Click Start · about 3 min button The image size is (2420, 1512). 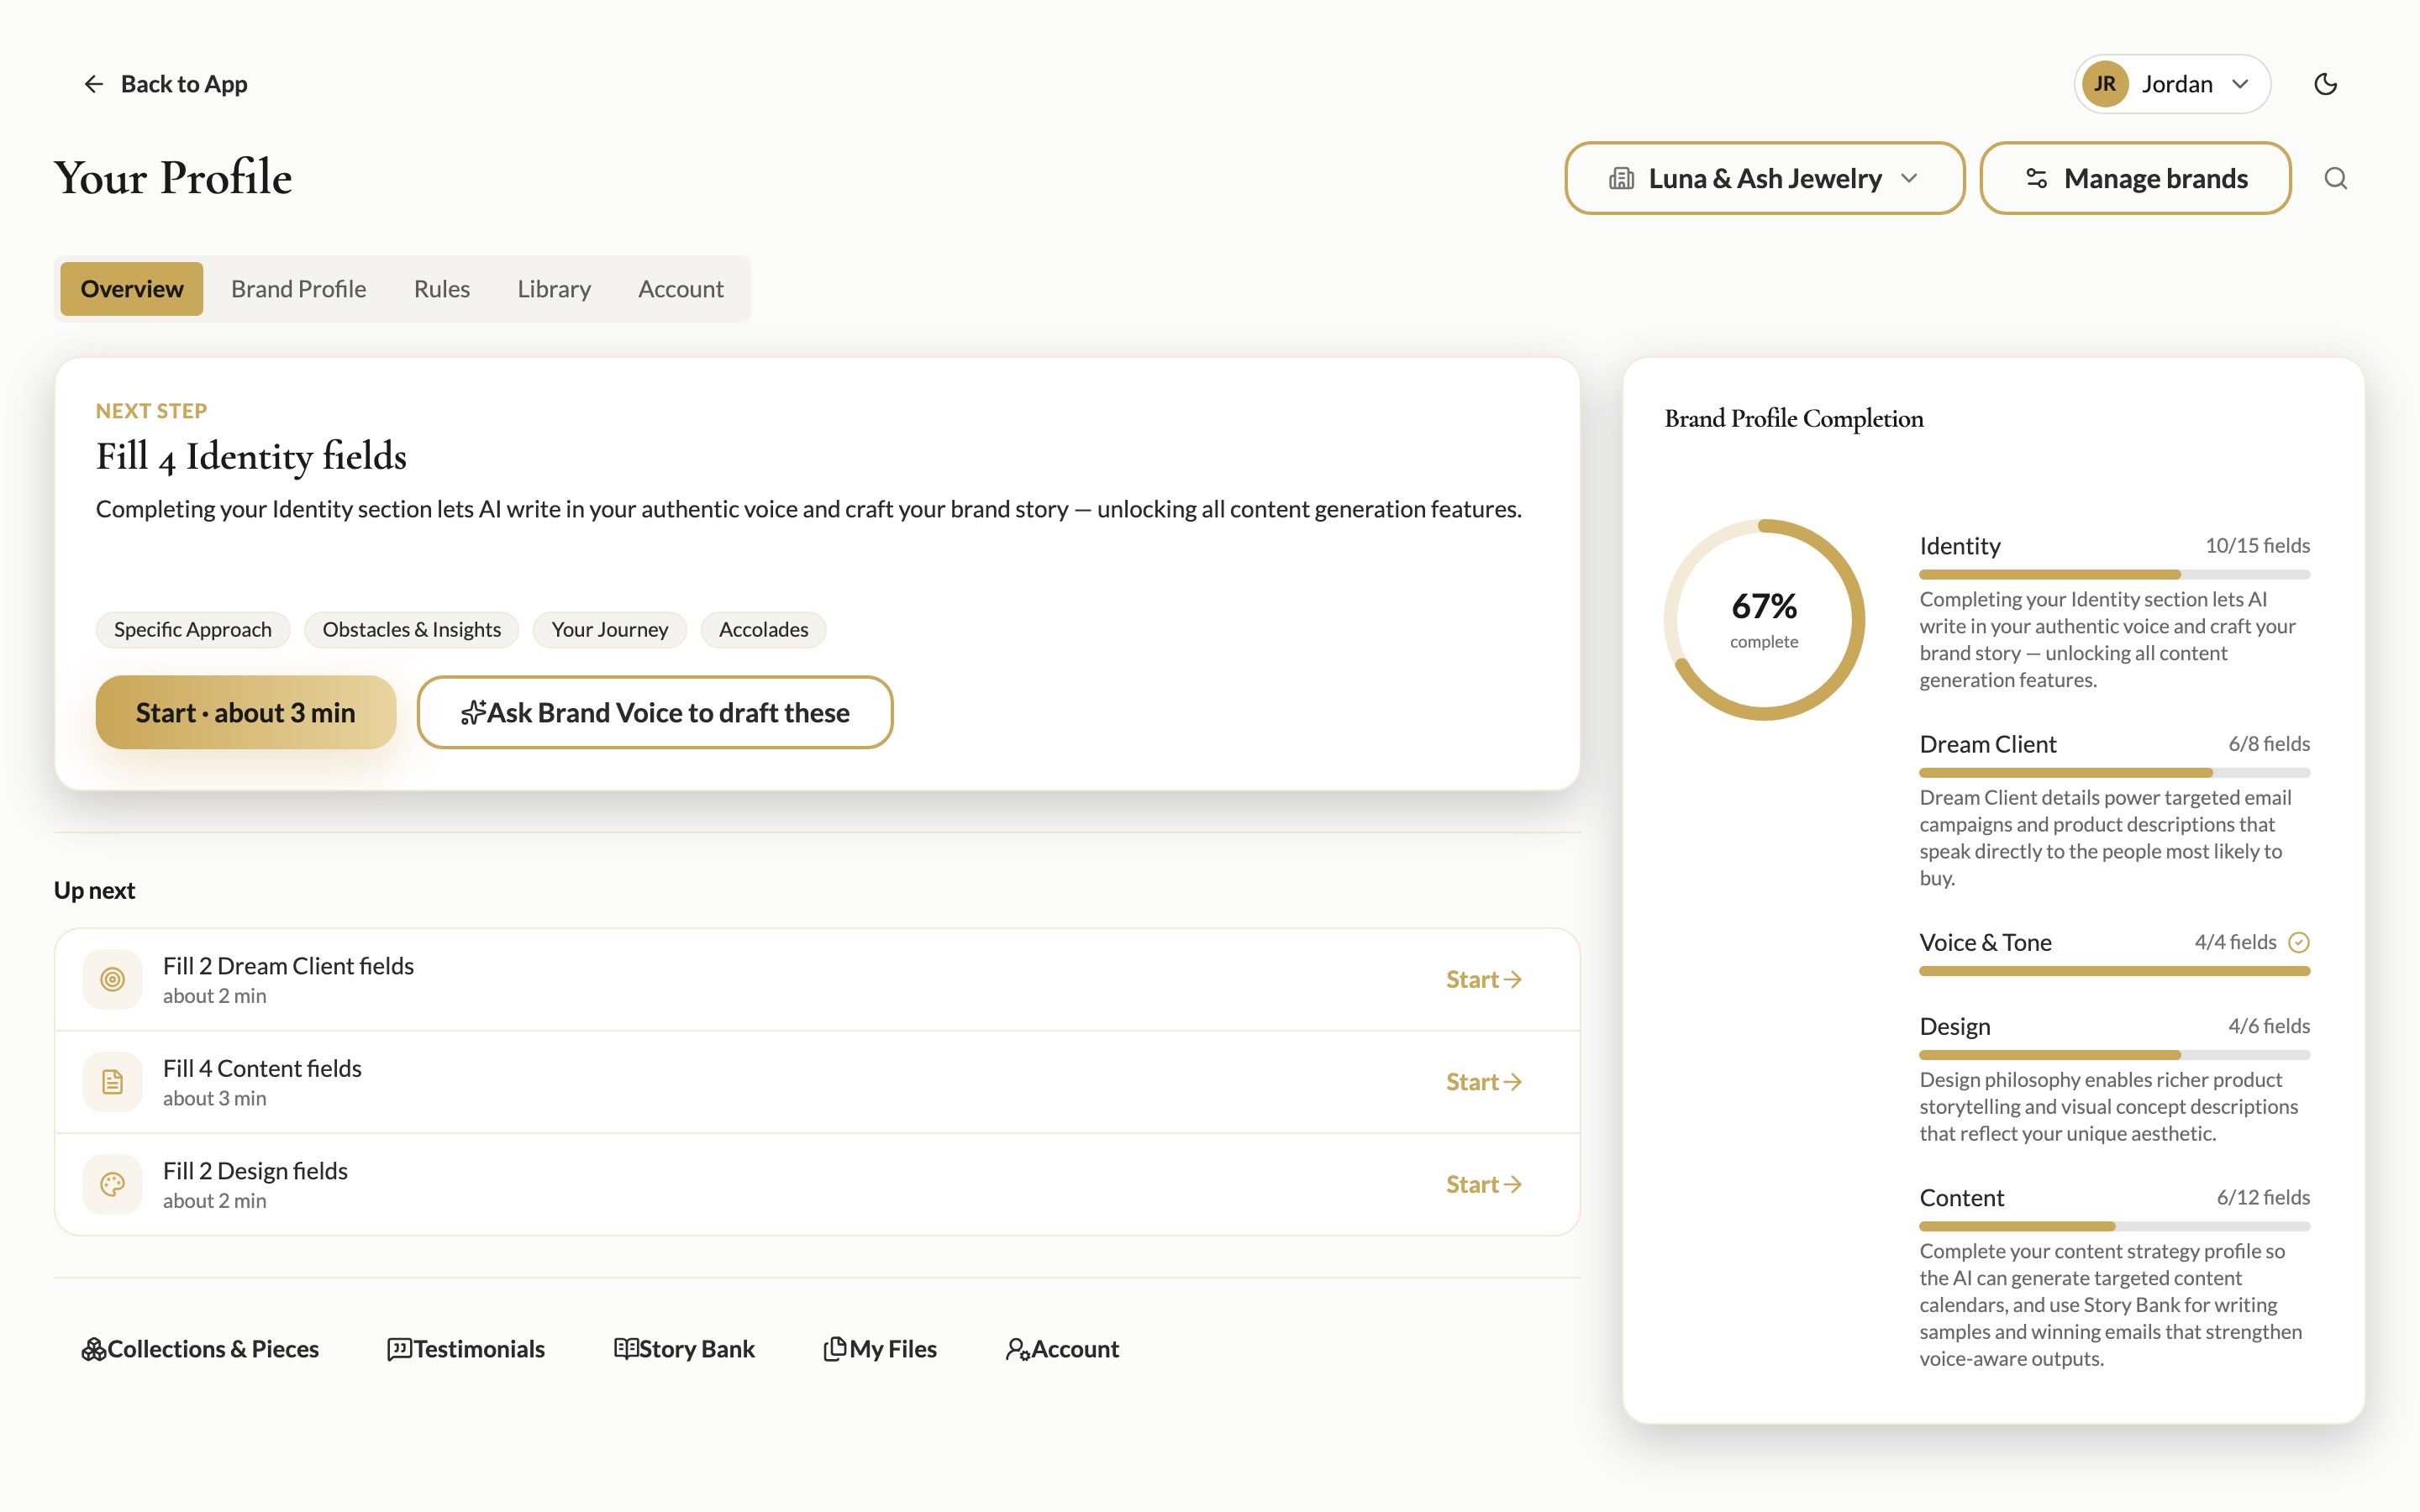click(245, 712)
